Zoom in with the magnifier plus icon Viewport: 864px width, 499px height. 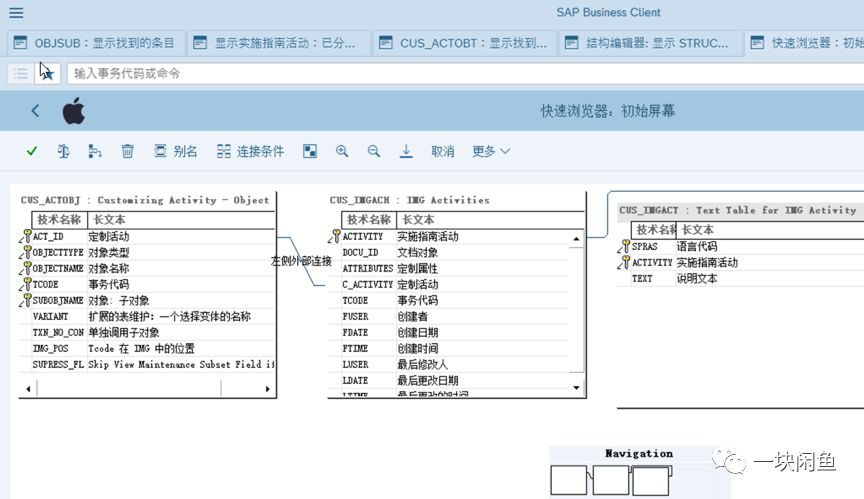click(342, 151)
